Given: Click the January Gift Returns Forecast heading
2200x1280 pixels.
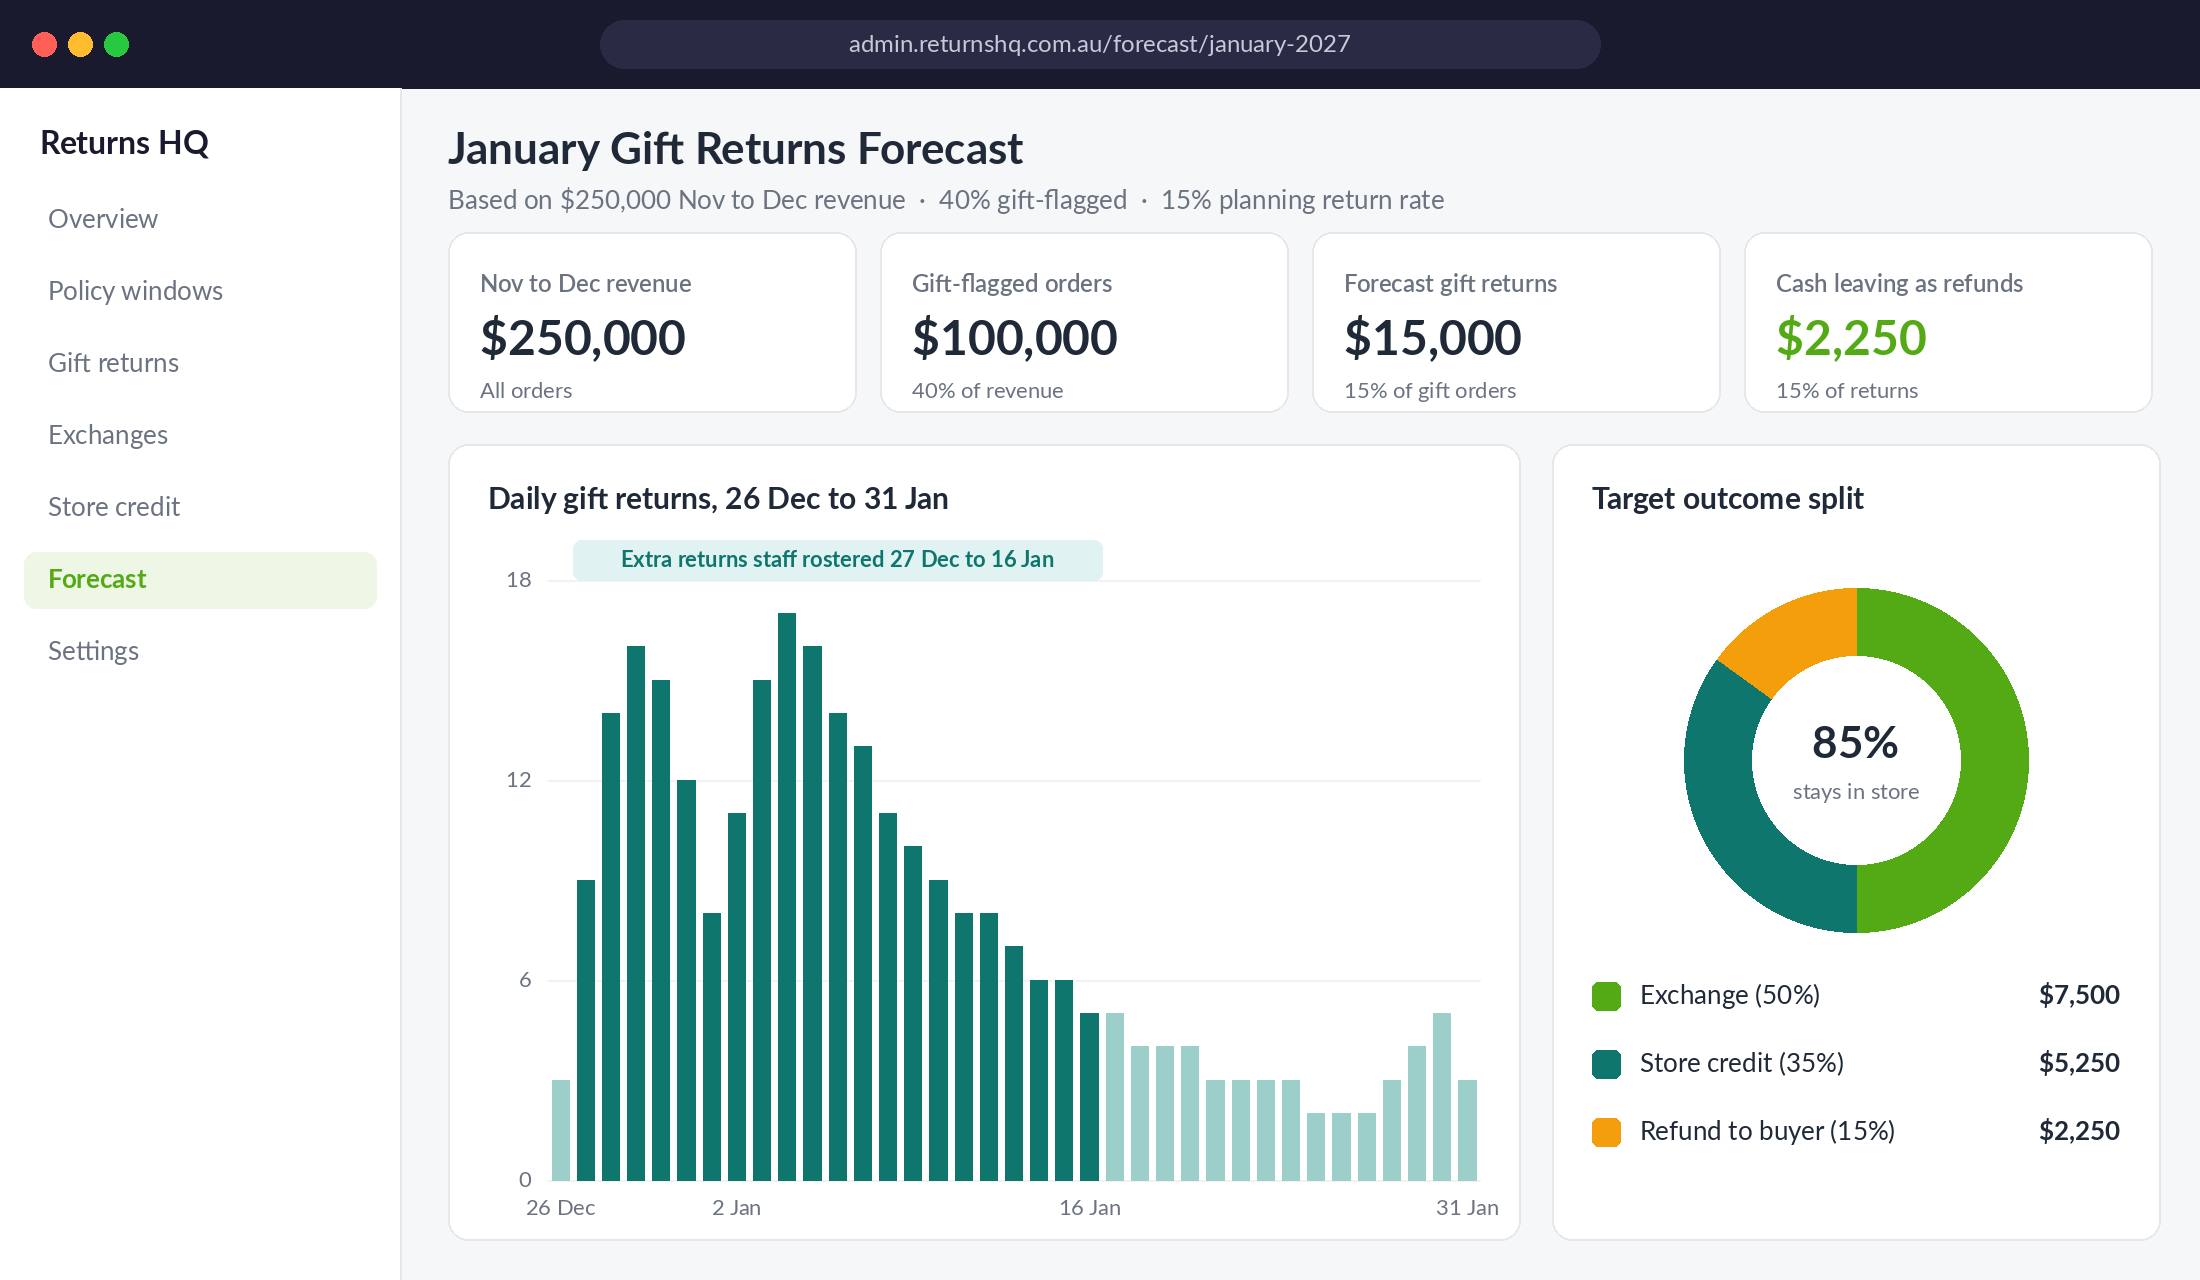Looking at the screenshot, I should [x=735, y=149].
